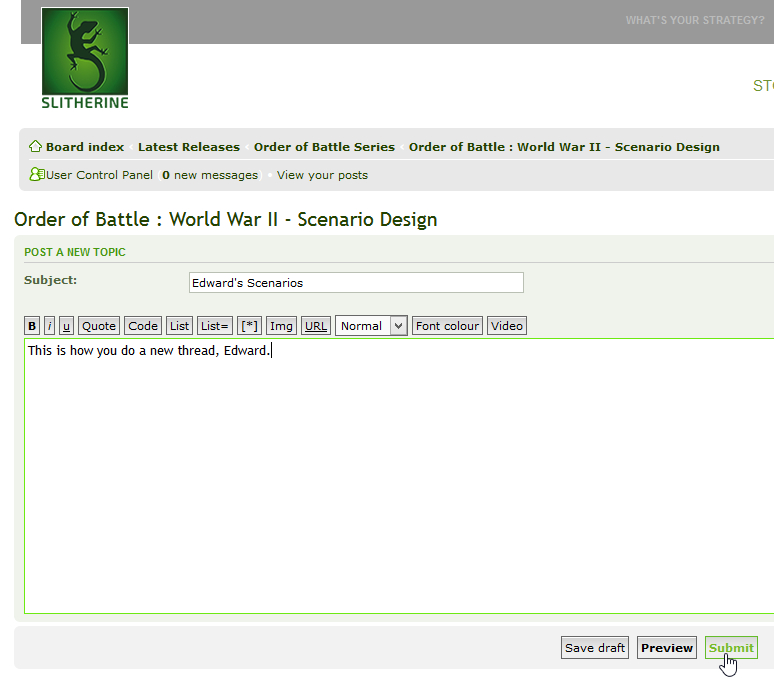The image size is (774, 686).
Task: Open Order of Battle Series breadcrumb
Action: pos(324,147)
